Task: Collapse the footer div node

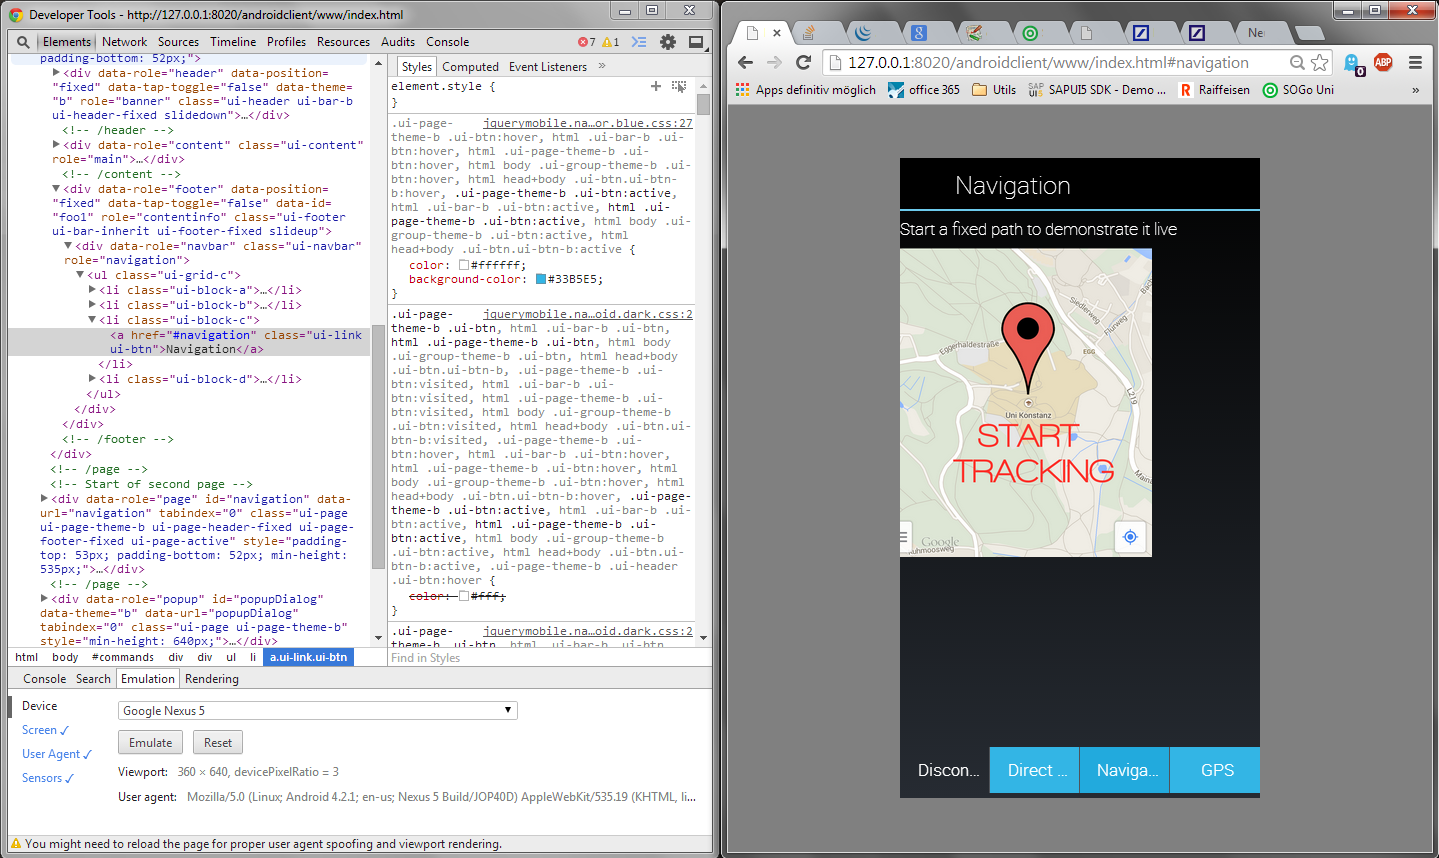Action: pos(56,189)
